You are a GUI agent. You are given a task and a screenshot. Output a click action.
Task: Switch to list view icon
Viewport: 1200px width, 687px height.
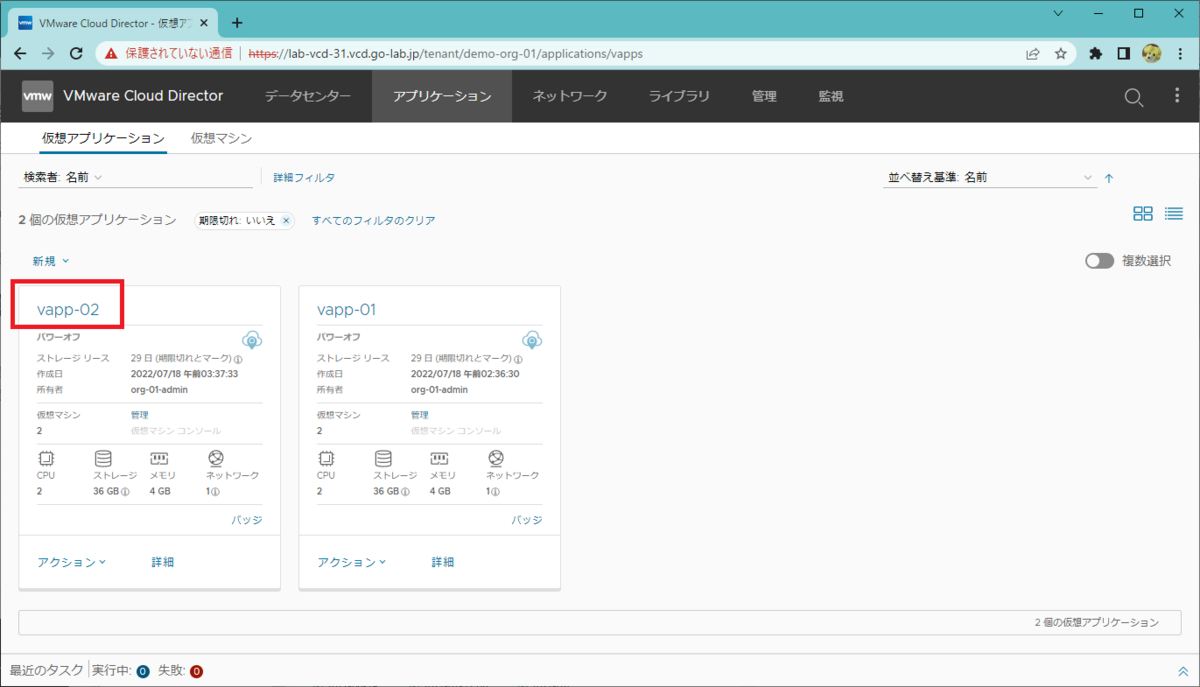coord(1174,213)
